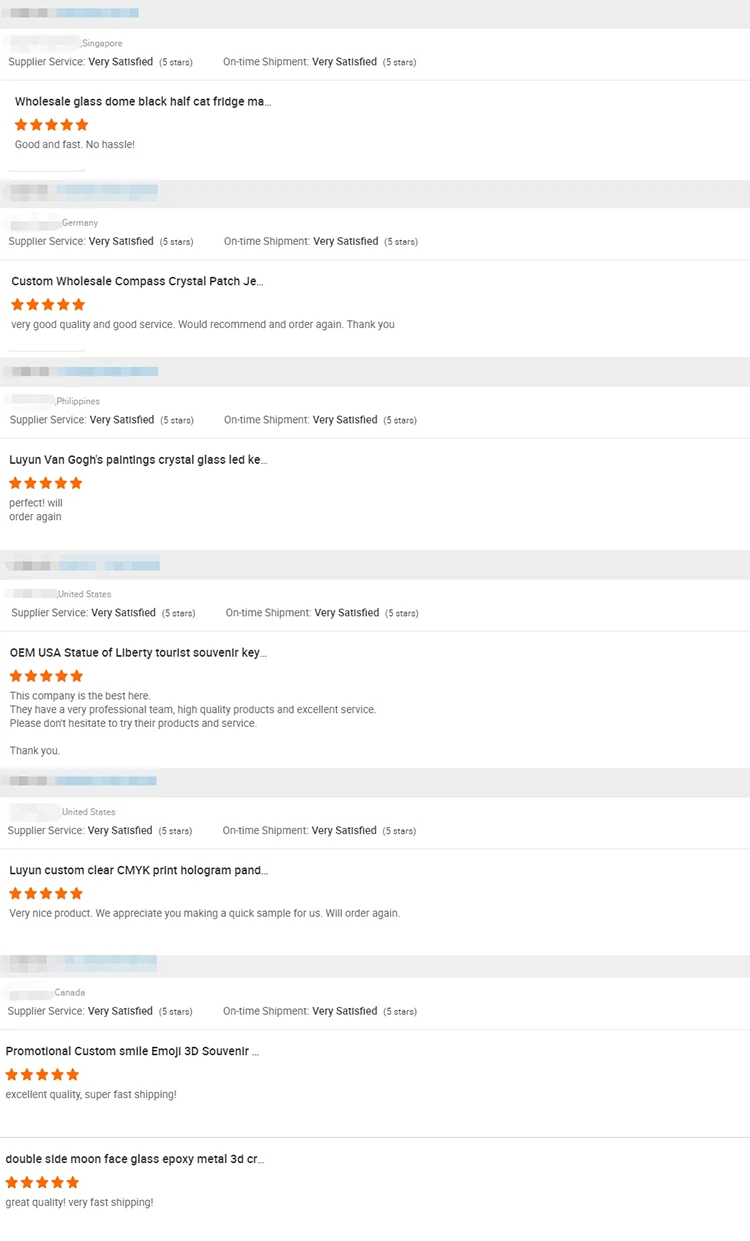
Task: Click star rating under cat fridge magnet title
Action: 52,125
